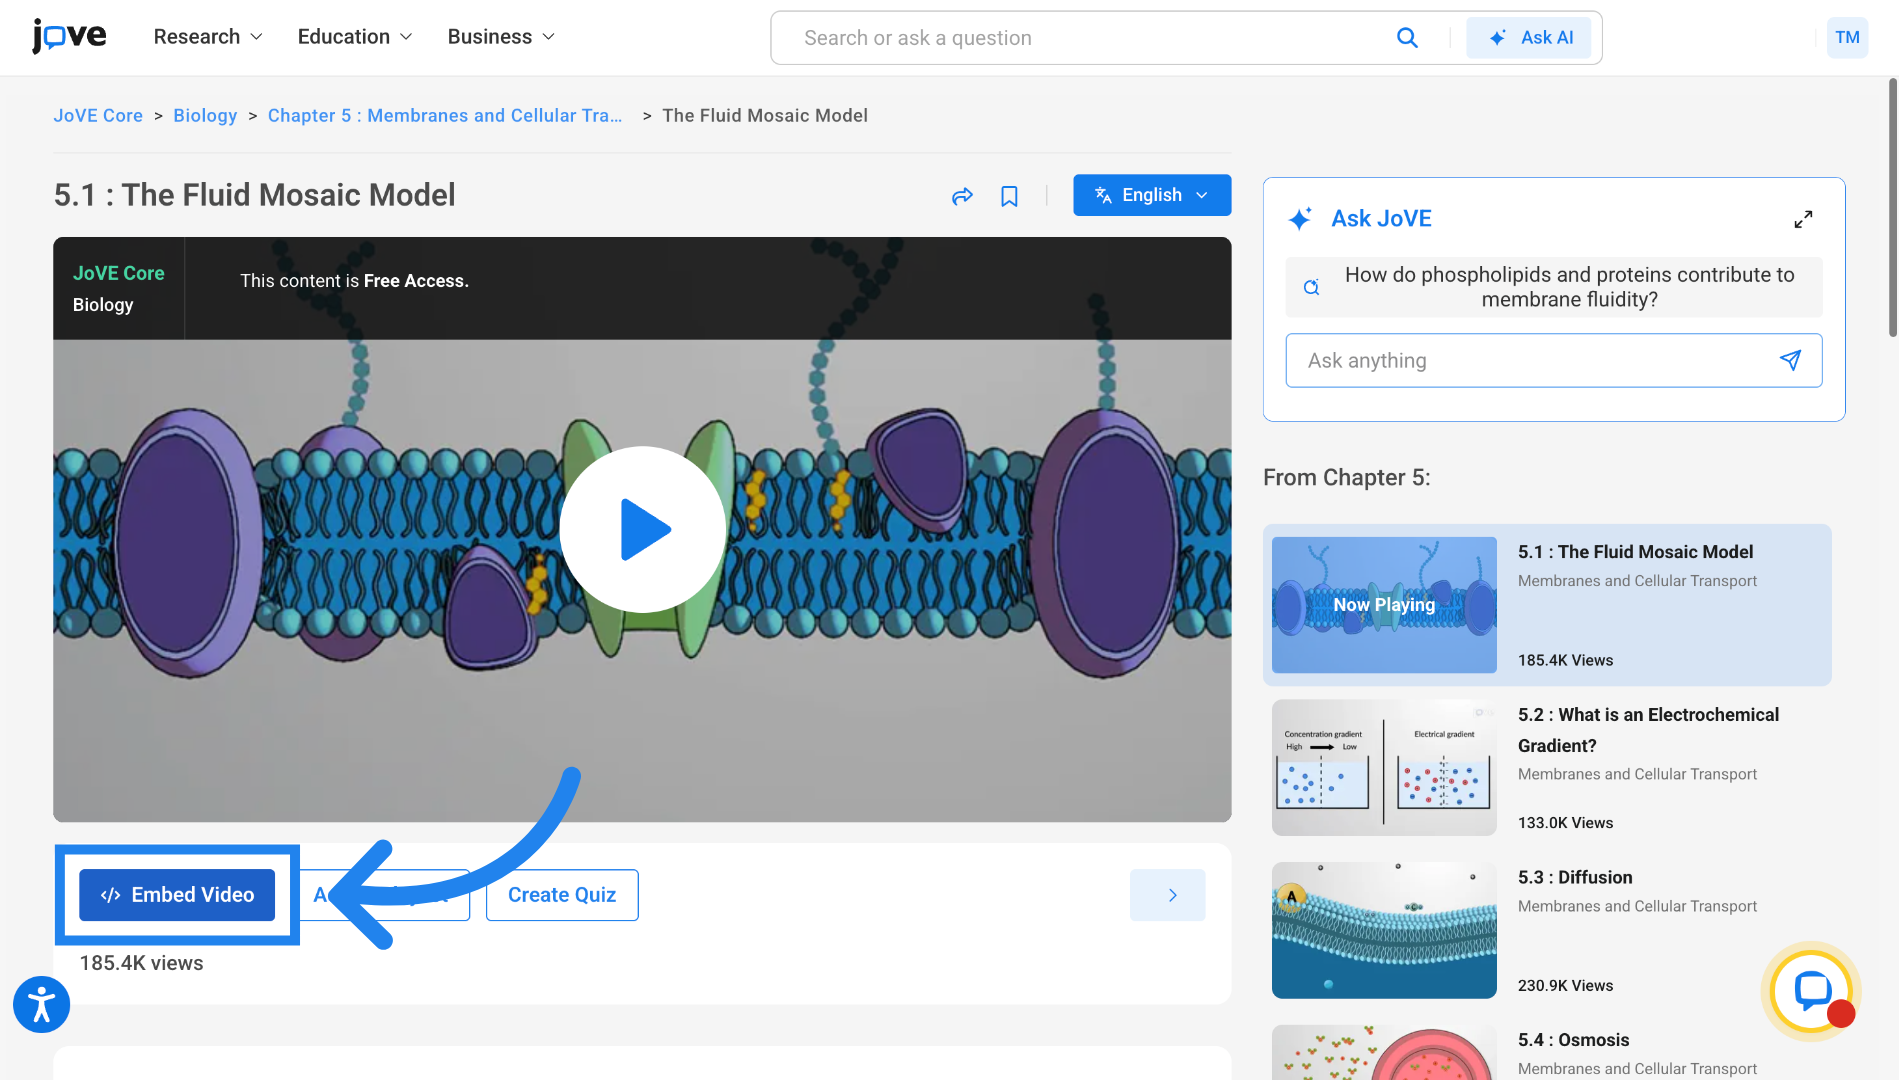Viewport: 1899px width, 1080px height.
Task: Open the accessibility options button
Action: [42, 1004]
